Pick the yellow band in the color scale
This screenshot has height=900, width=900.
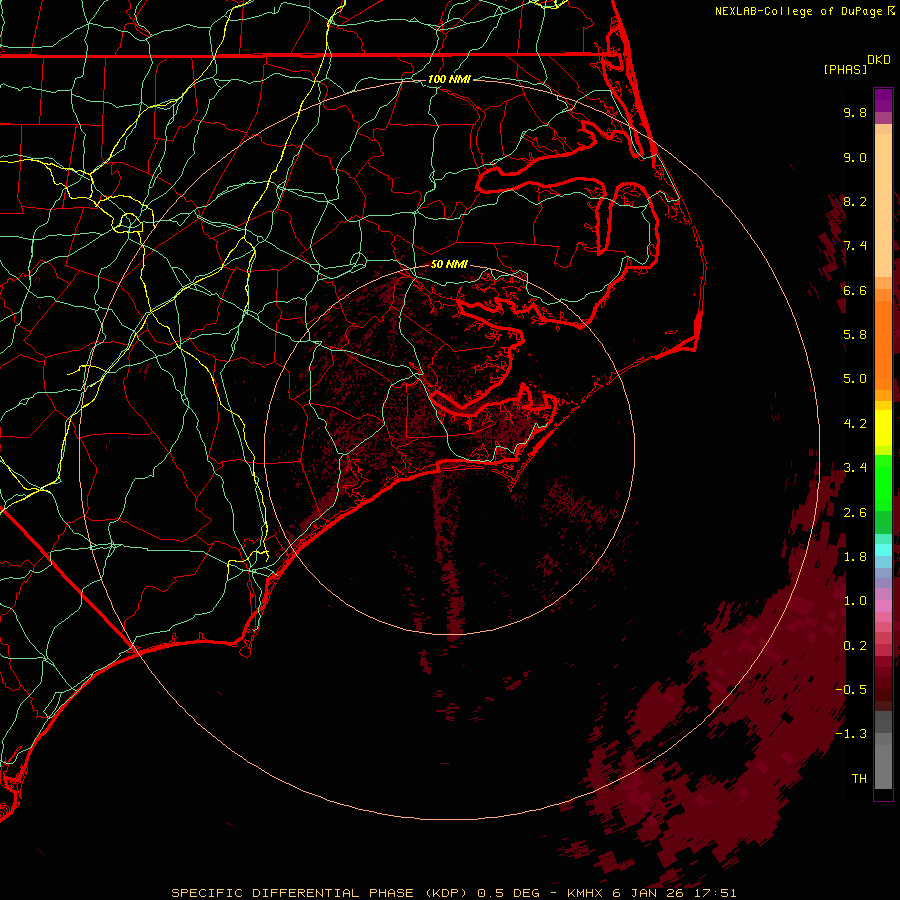883,428
